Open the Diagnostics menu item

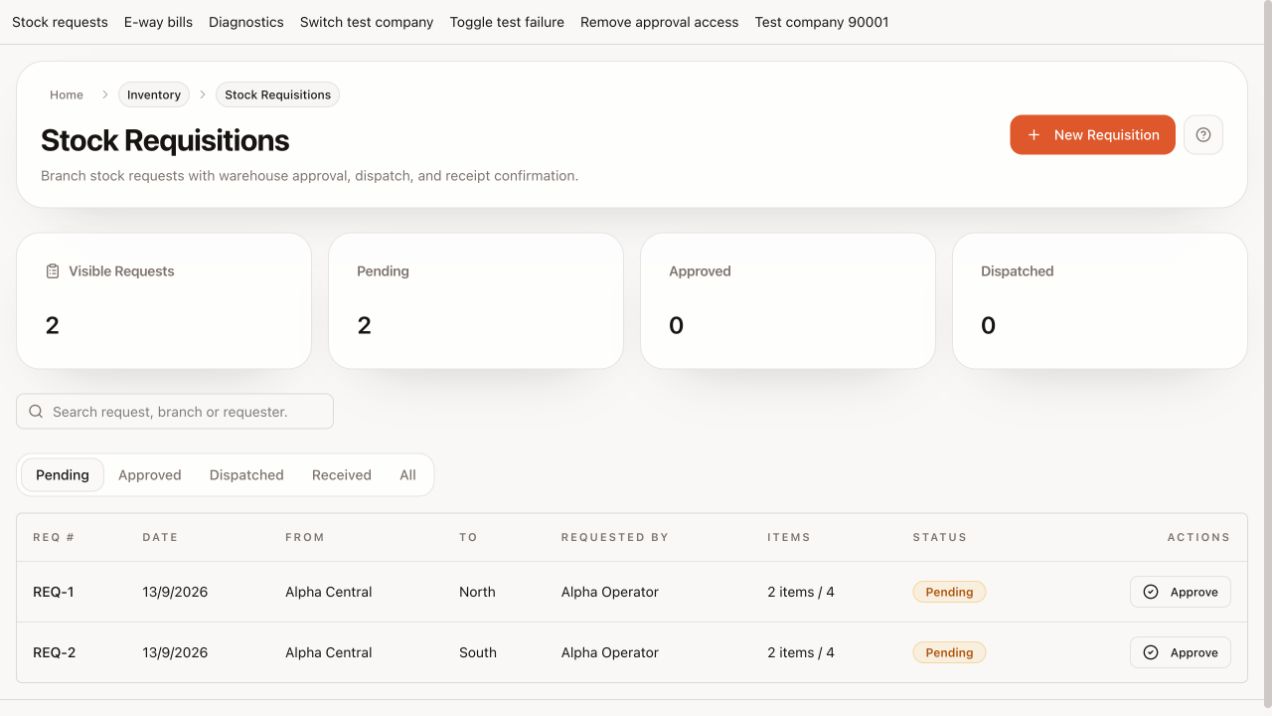(x=246, y=22)
